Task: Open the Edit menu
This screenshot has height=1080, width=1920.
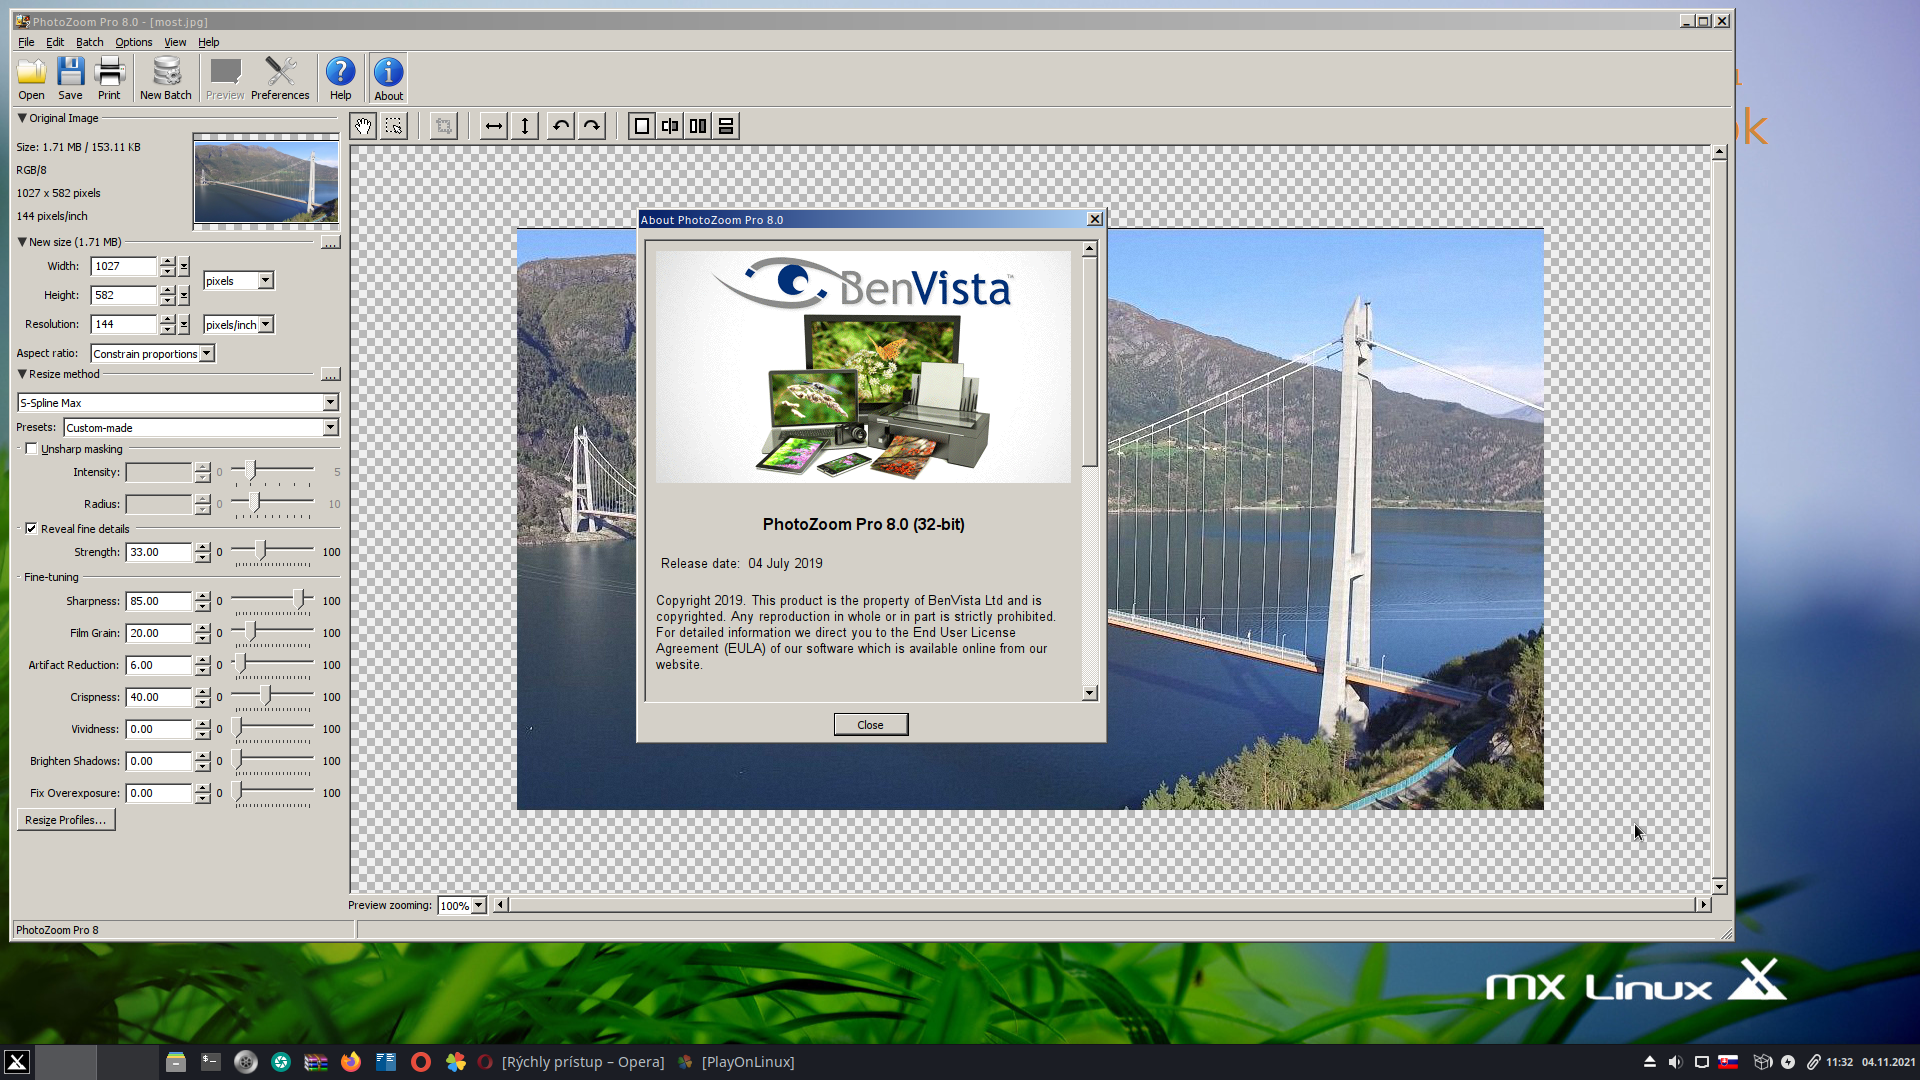Action: click(55, 42)
